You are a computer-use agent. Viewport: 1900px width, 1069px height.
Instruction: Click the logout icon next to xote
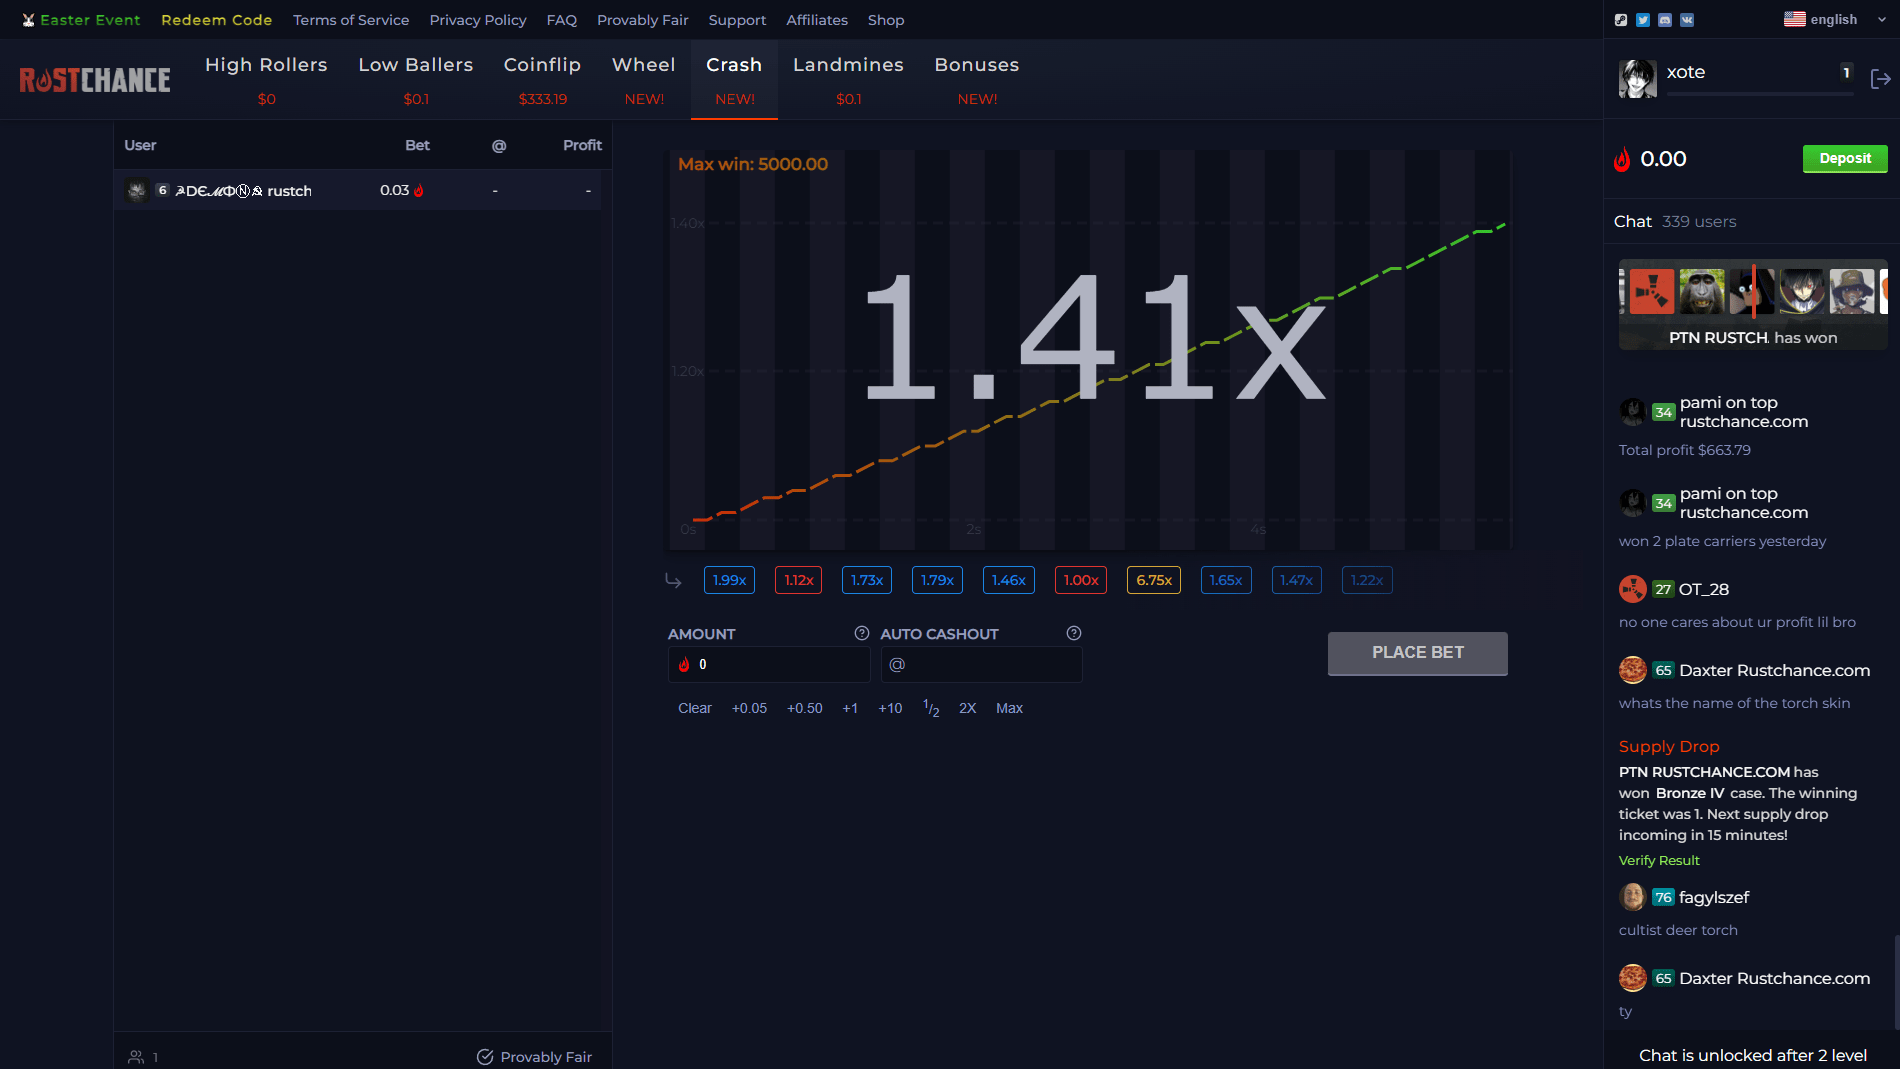click(x=1883, y=78)
